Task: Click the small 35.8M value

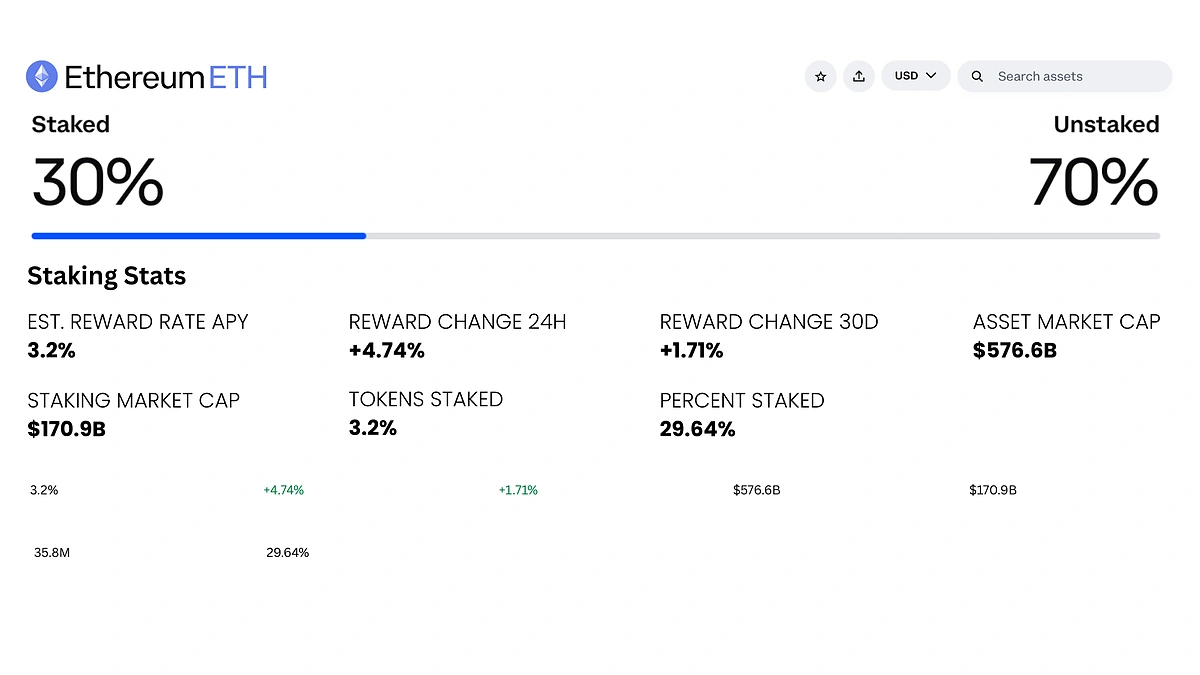Action: (x=51, y=553)
